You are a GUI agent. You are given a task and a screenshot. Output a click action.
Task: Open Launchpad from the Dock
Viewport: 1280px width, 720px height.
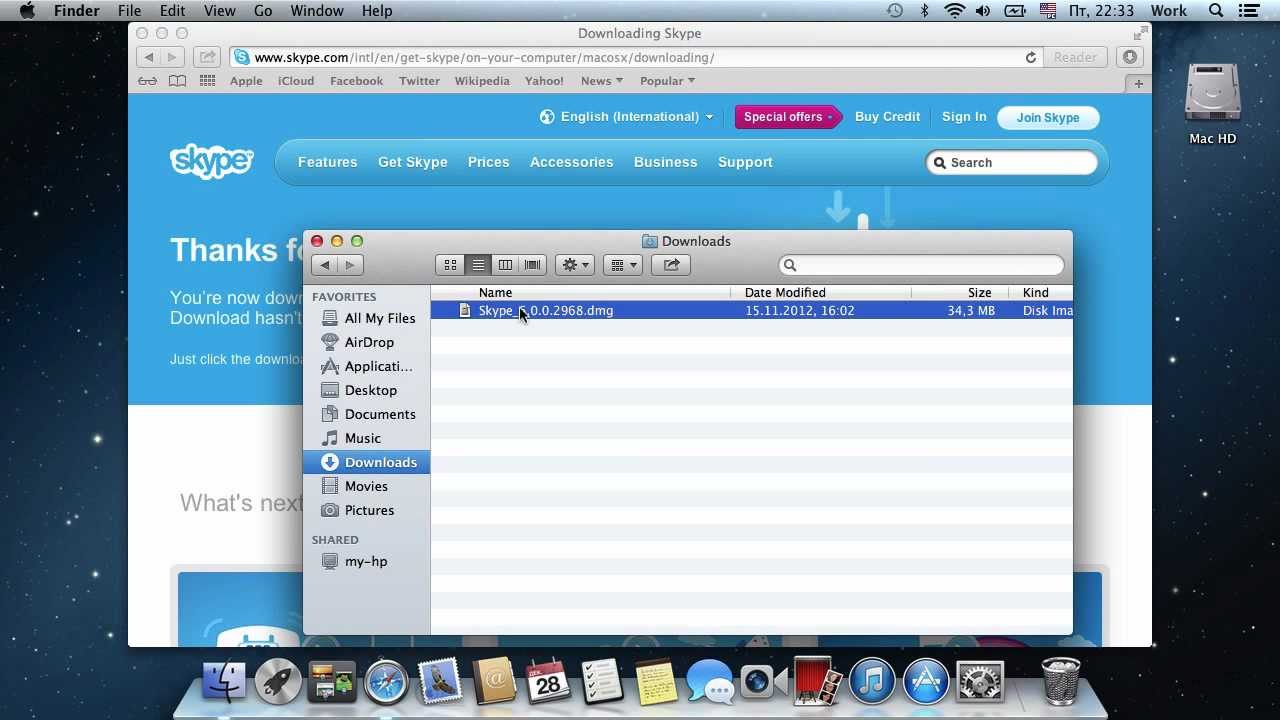[x=278, y=682]
